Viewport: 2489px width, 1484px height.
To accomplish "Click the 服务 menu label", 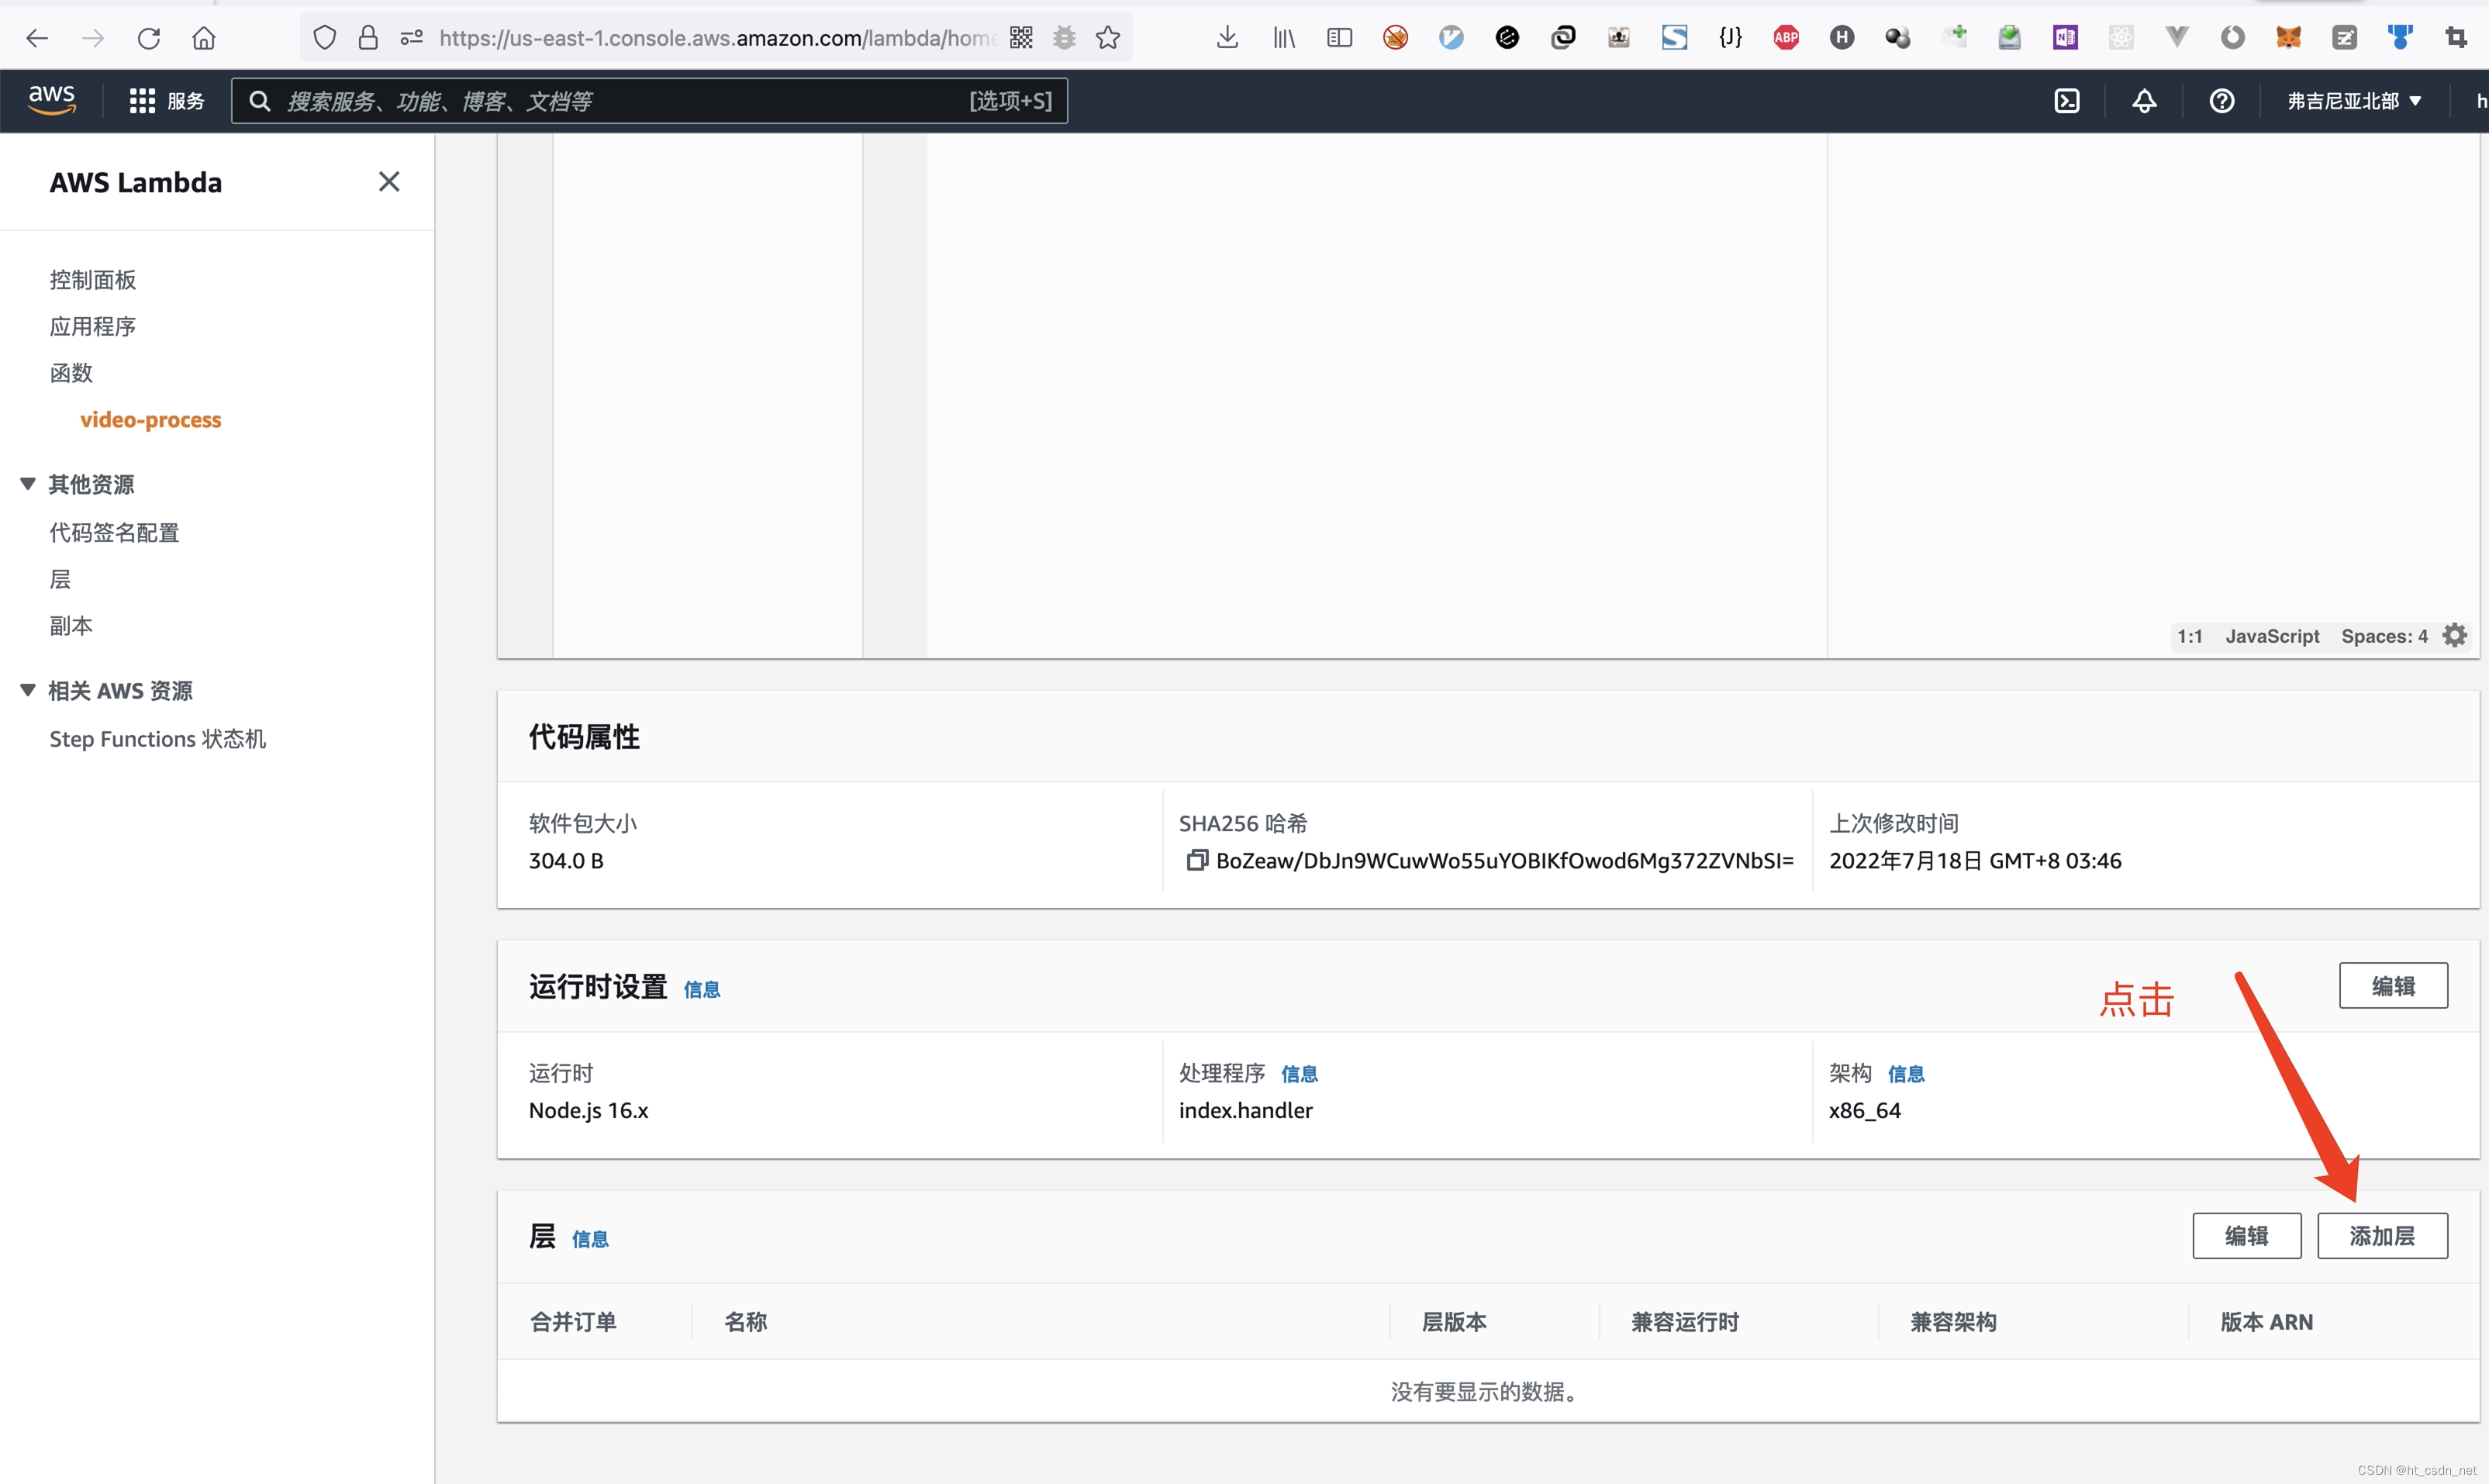I will (x=185, y=101).
